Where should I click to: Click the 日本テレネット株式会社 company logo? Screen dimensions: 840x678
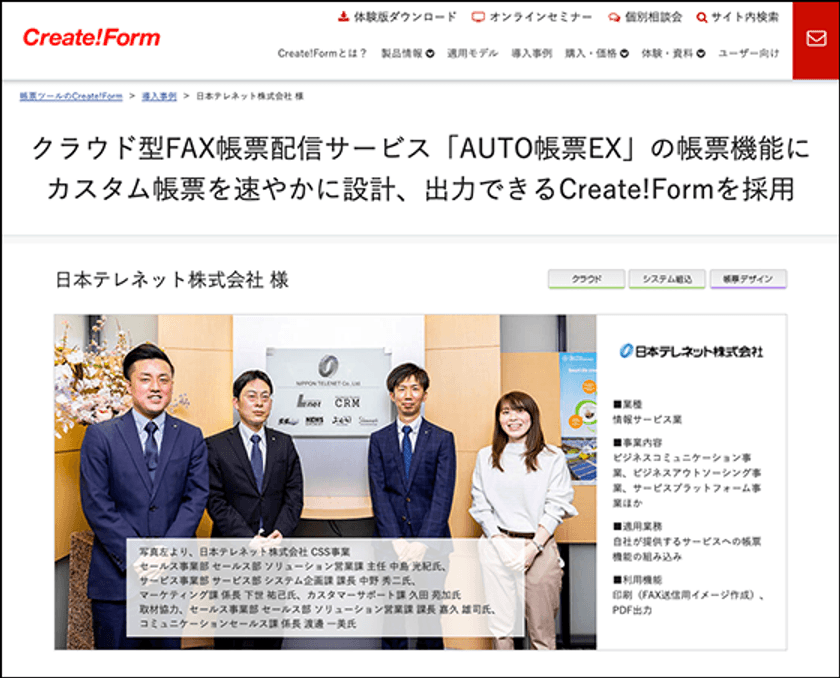pos(691,351)
